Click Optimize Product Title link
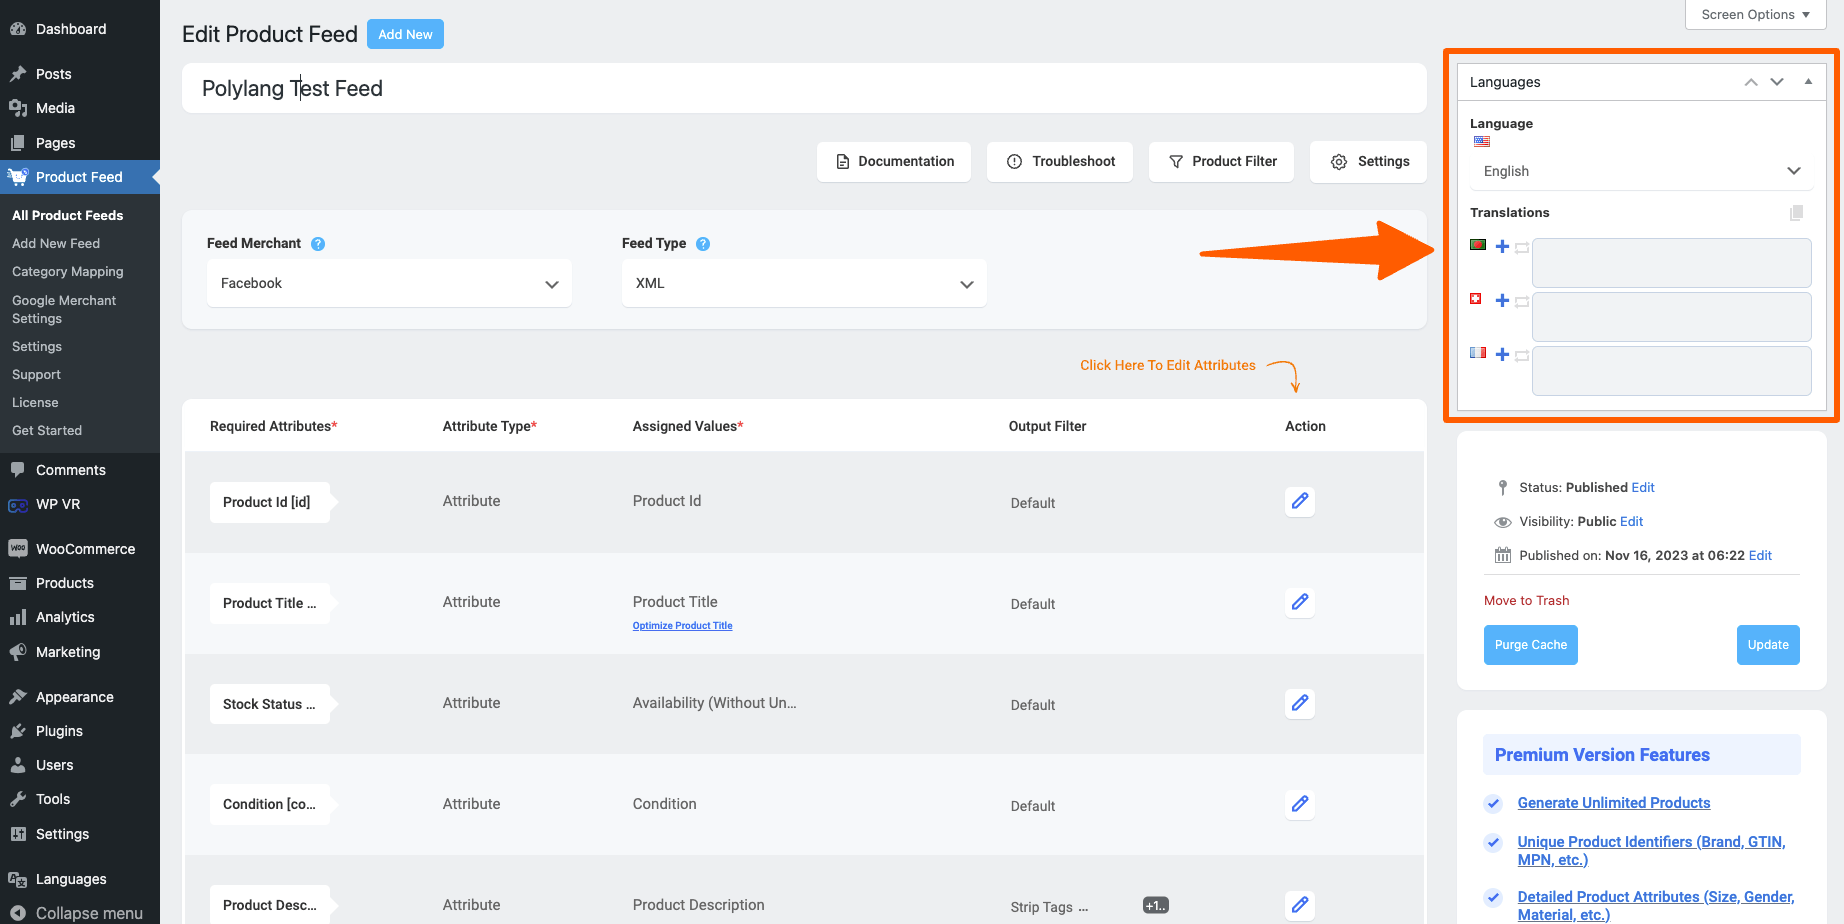 tap(682, 626)
